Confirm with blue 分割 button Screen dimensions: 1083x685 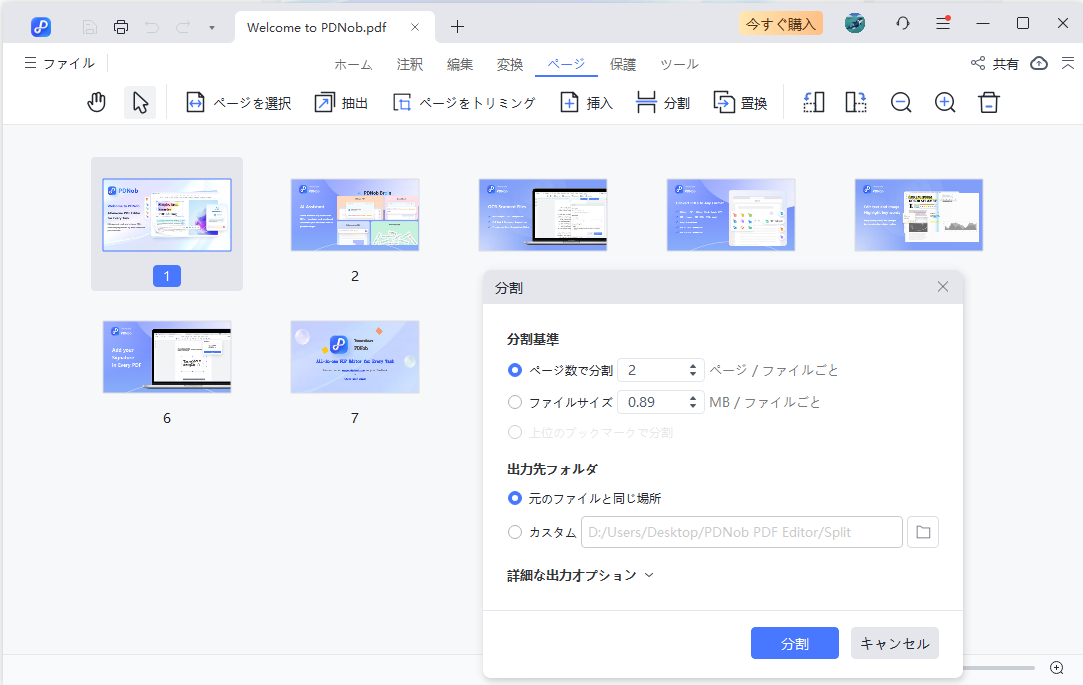(795, 643)
